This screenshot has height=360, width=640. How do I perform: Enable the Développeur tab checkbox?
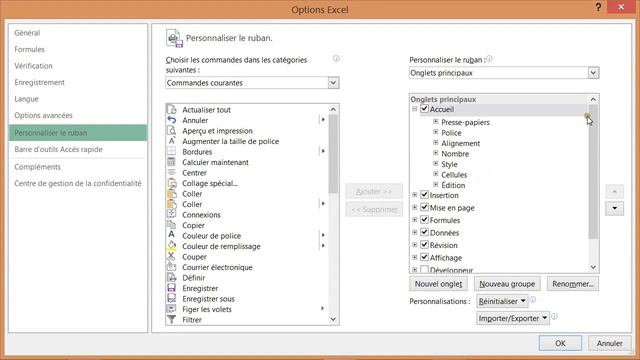(x=424, y=269)
